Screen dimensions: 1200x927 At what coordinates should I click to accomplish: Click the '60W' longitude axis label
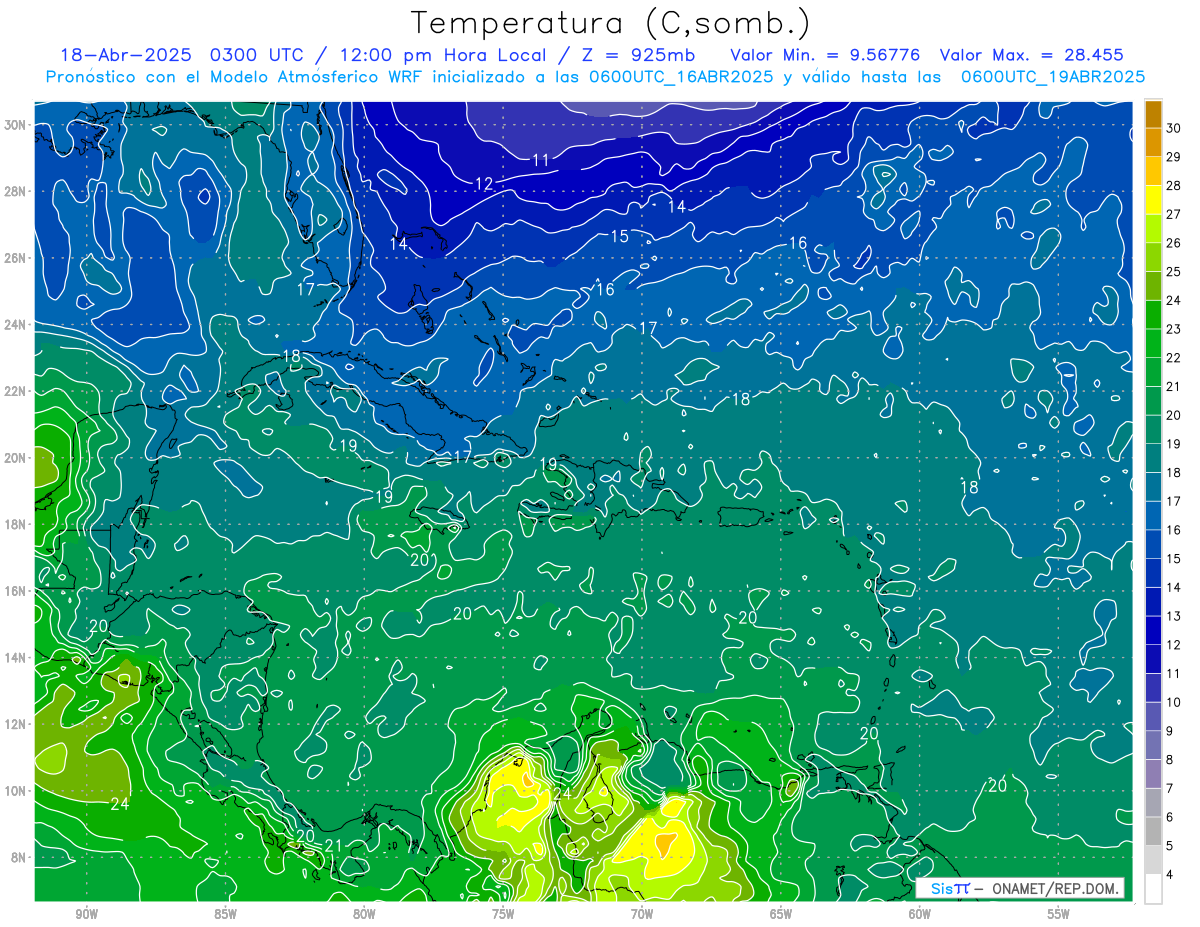920,914
